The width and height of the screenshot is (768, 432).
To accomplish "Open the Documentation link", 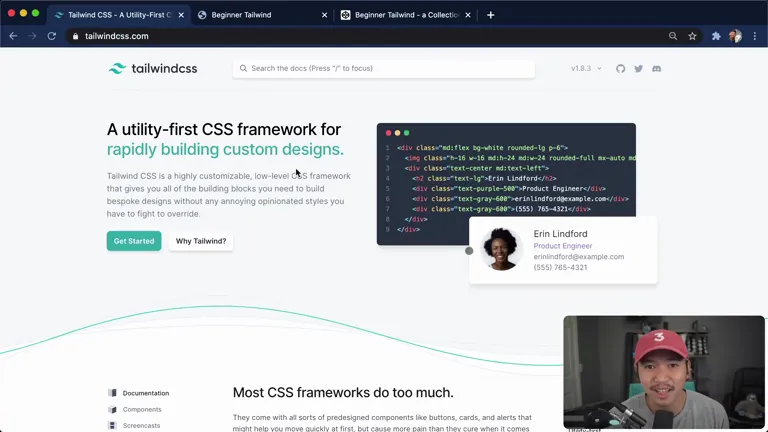I will [145, 393].
